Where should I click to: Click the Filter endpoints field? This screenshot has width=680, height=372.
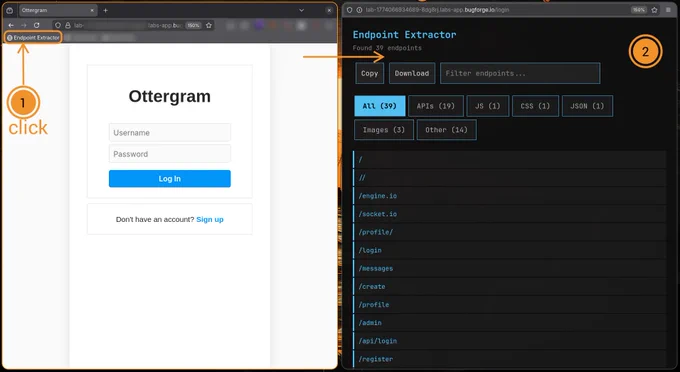coord(520,73)
